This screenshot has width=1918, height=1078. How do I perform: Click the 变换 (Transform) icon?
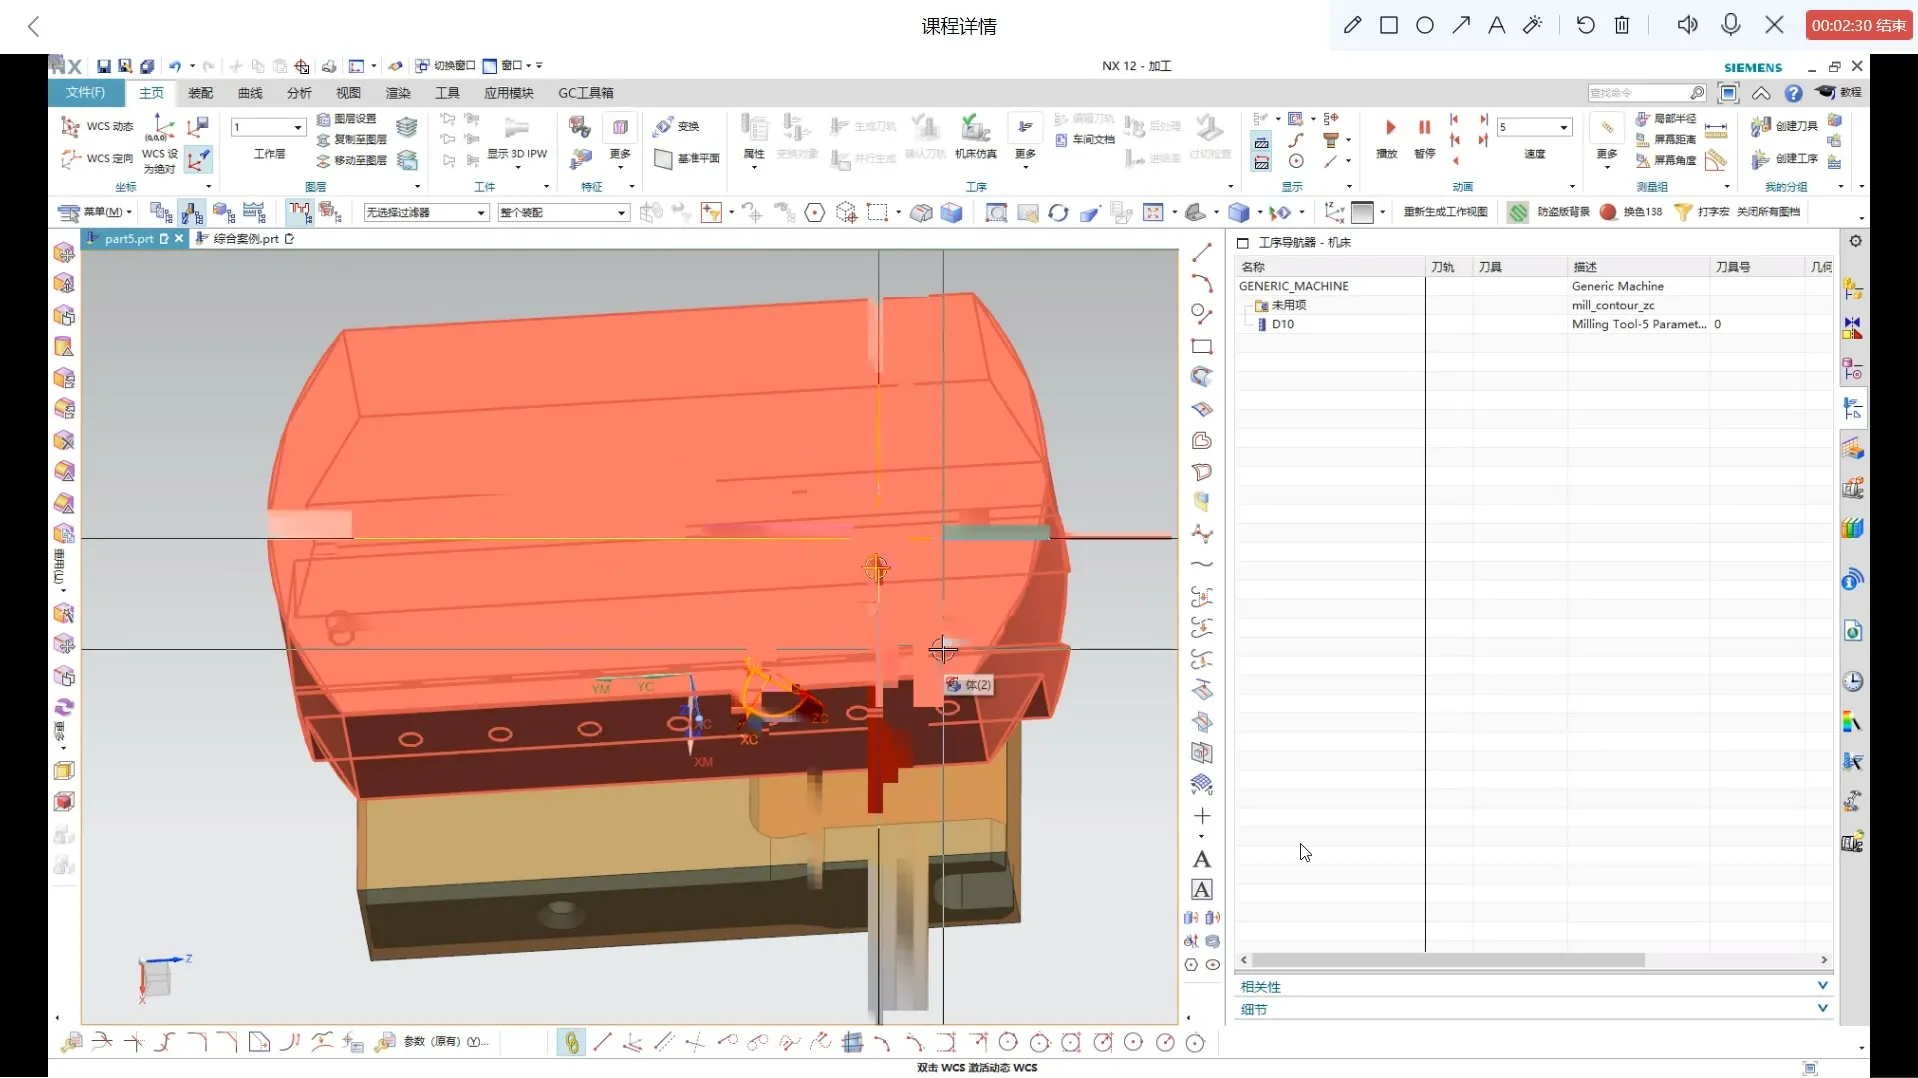click(663, 127)
